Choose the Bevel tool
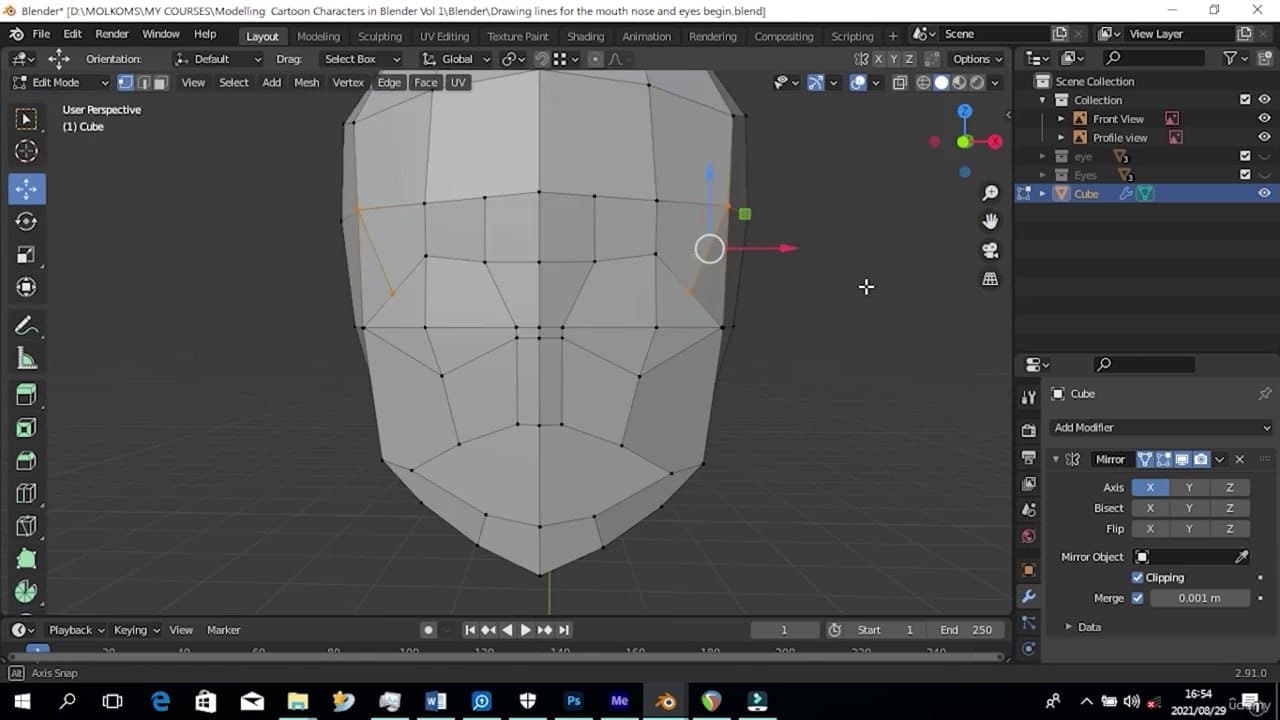The image size is (1280, 720). pyautogui.click(x=27, y=461)
